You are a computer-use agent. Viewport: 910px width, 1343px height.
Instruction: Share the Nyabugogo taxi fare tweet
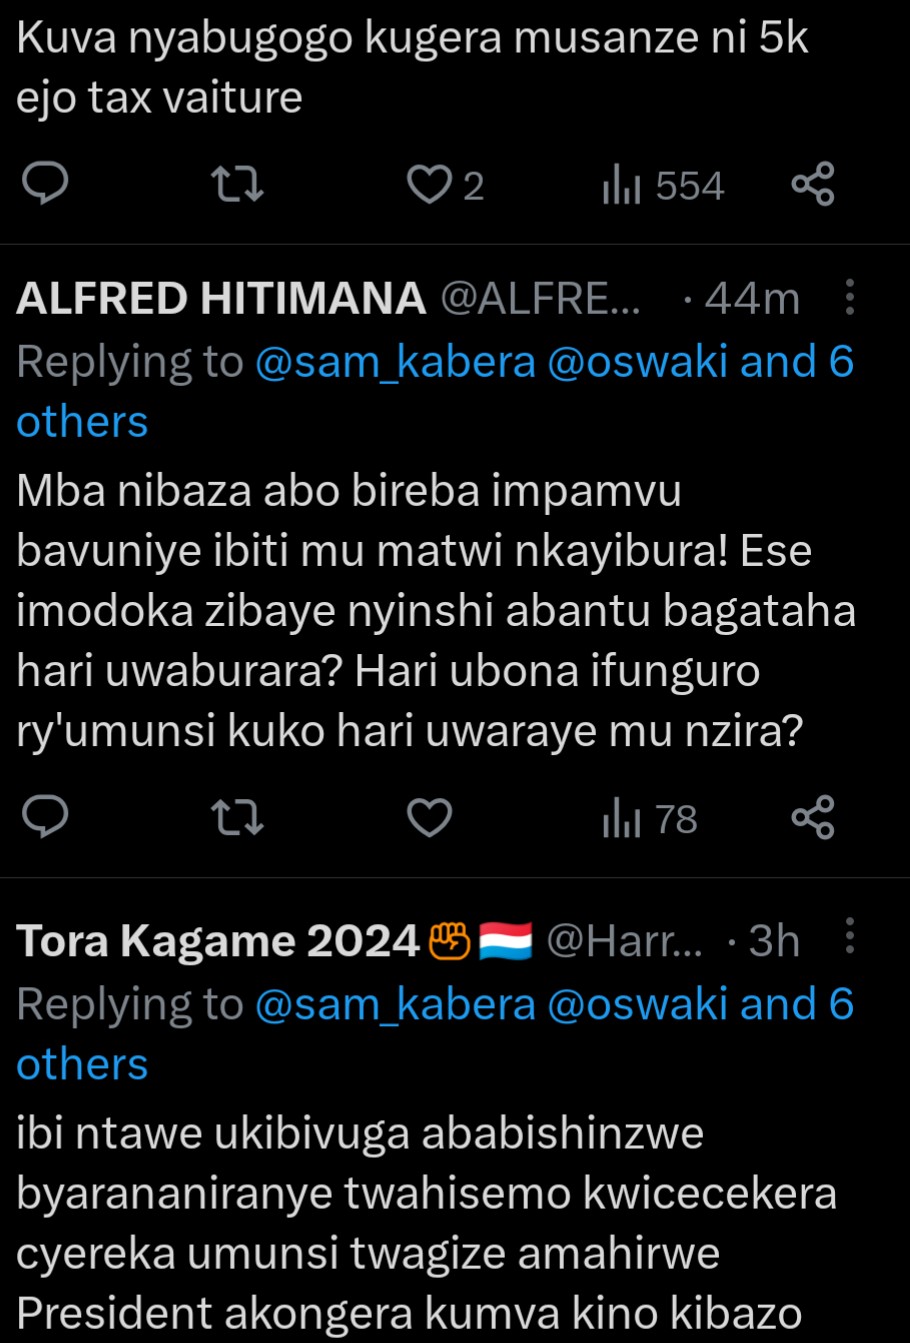coord(812,185)
